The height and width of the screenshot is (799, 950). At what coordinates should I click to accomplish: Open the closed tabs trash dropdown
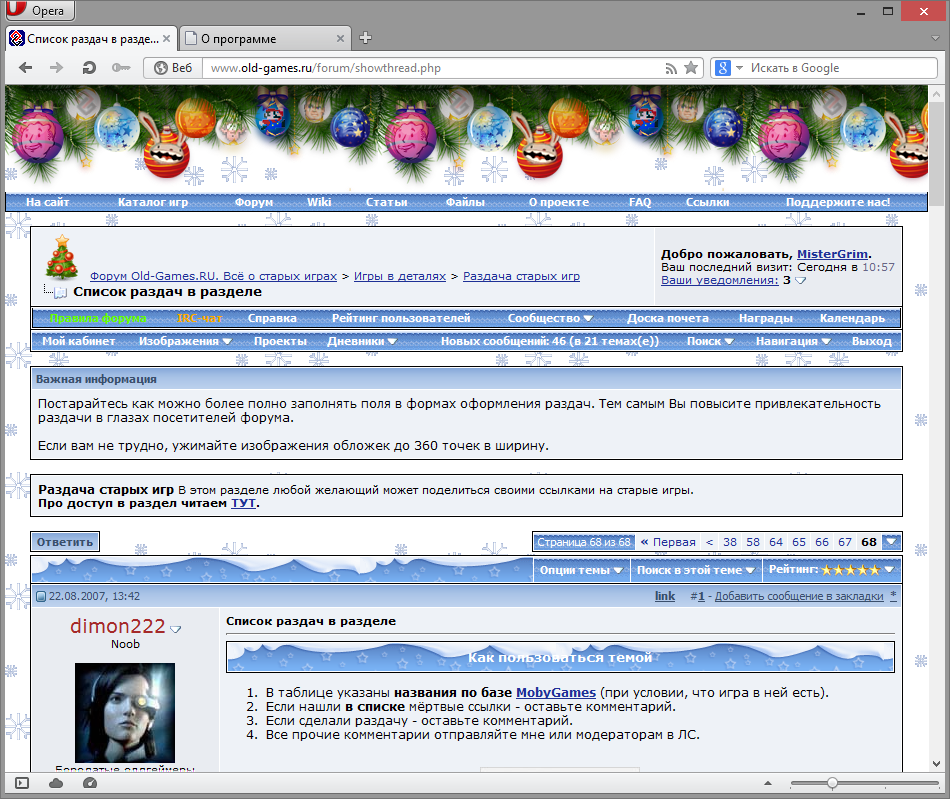pyautogui.click(x=935, y=38)
